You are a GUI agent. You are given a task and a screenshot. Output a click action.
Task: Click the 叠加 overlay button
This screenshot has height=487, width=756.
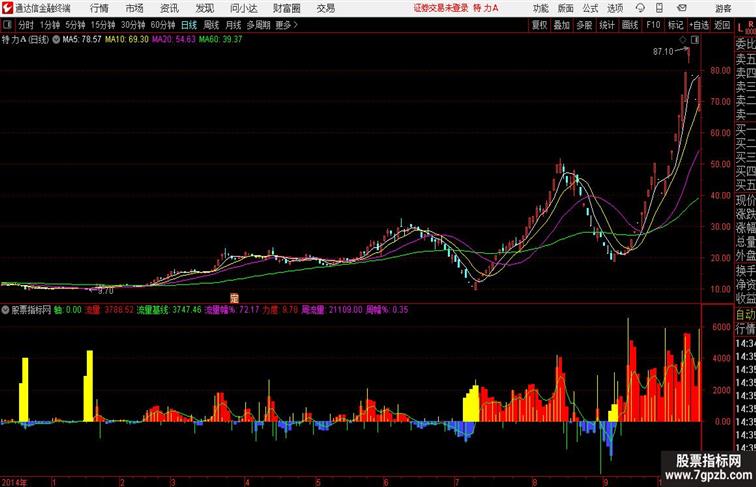coord(562,25)
